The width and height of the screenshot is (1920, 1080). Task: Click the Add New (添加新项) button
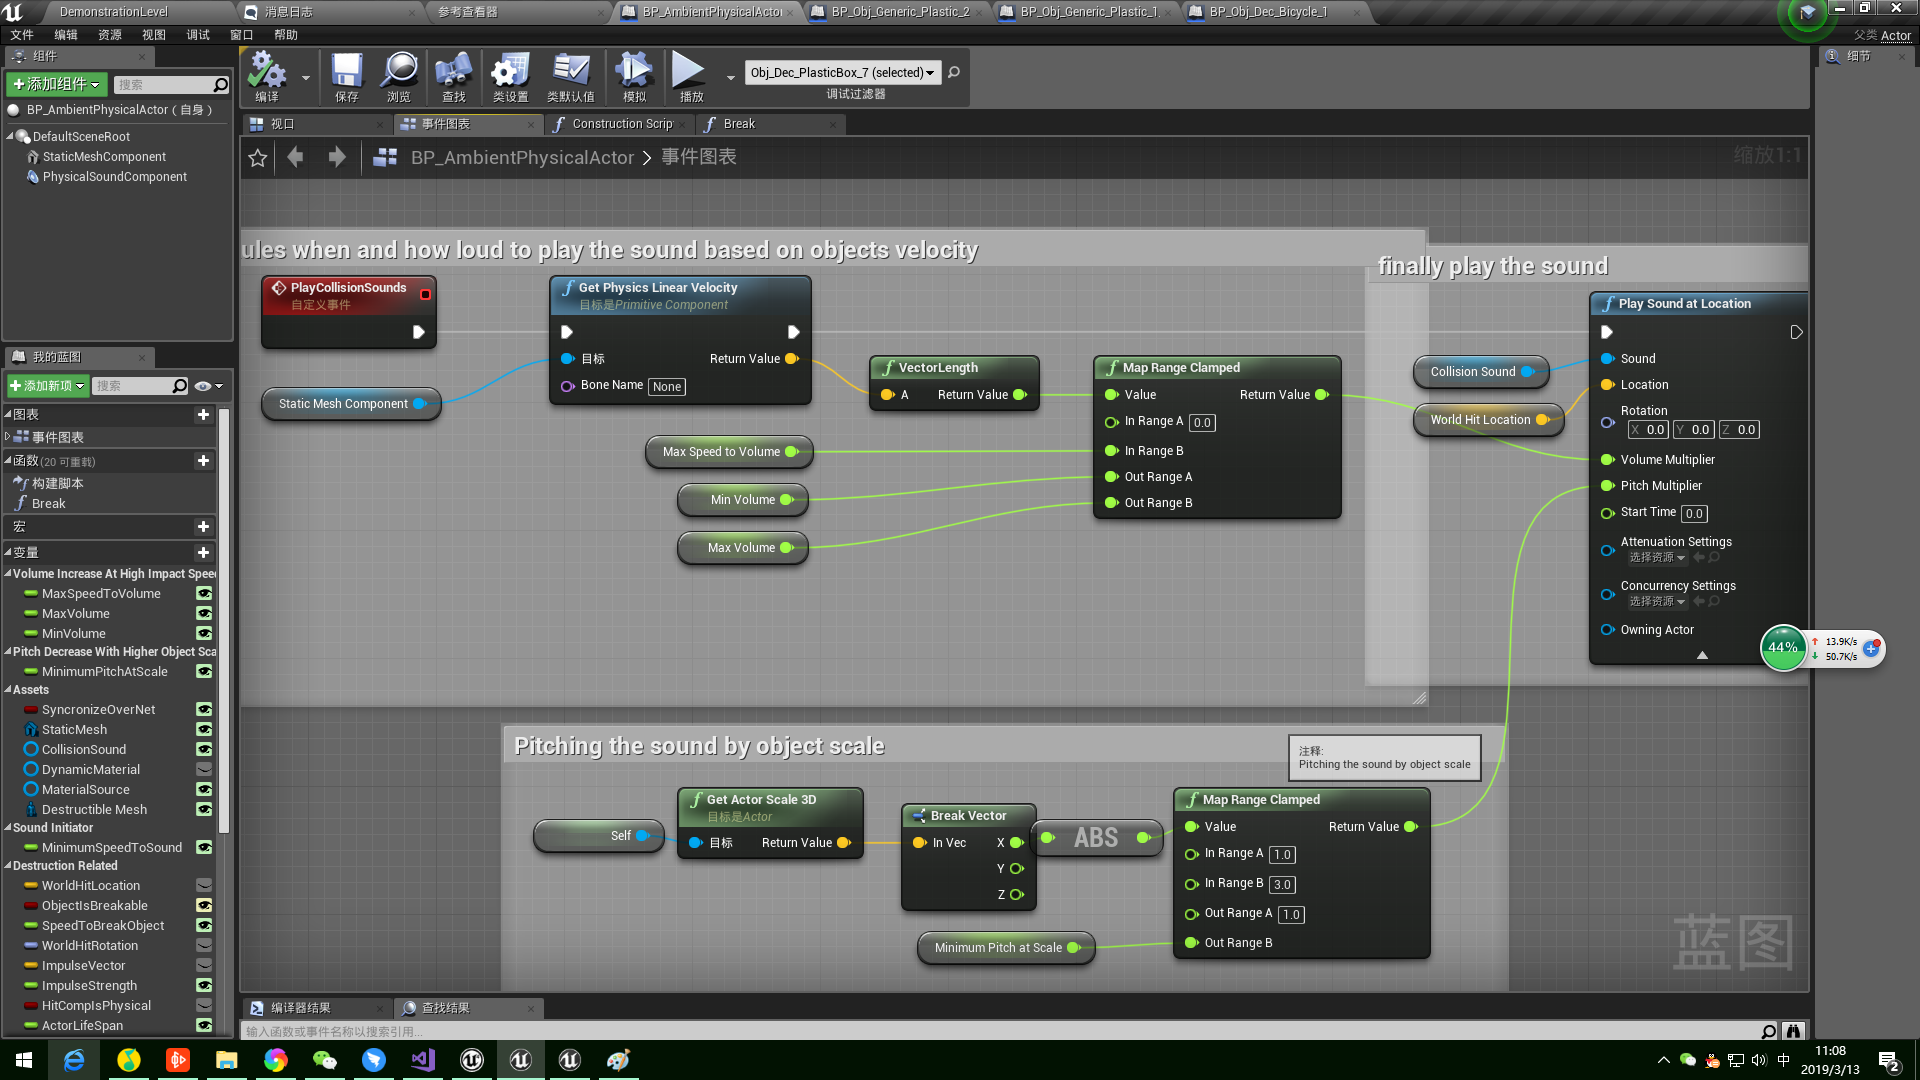47,386
